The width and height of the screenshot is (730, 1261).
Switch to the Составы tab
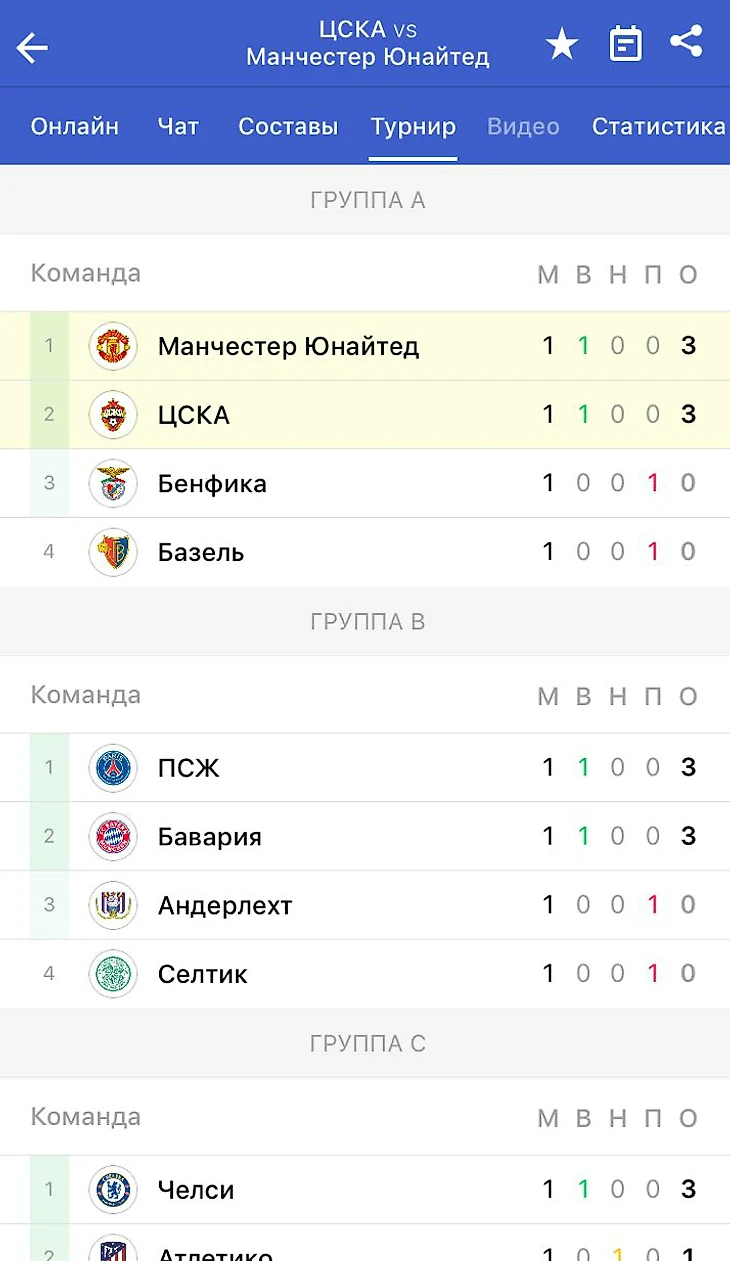click(x=288, y=127)
